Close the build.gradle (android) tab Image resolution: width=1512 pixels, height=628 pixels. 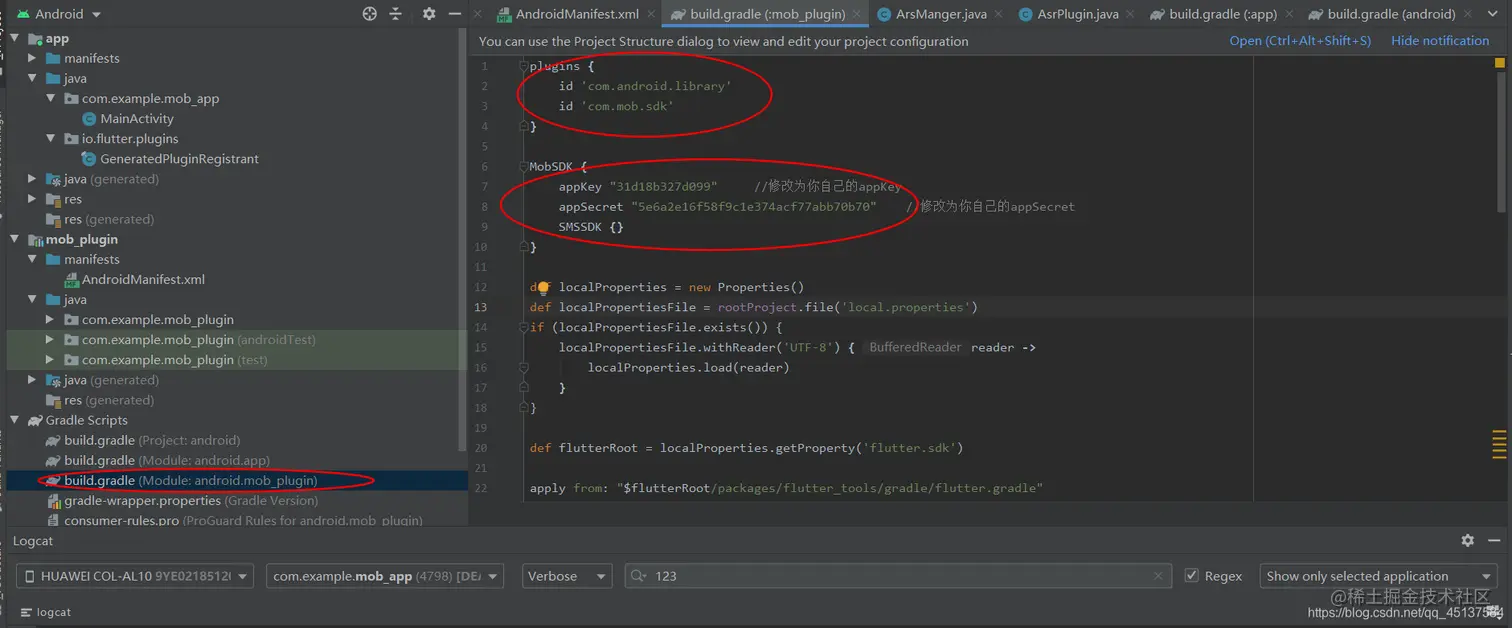(1469, 14)
